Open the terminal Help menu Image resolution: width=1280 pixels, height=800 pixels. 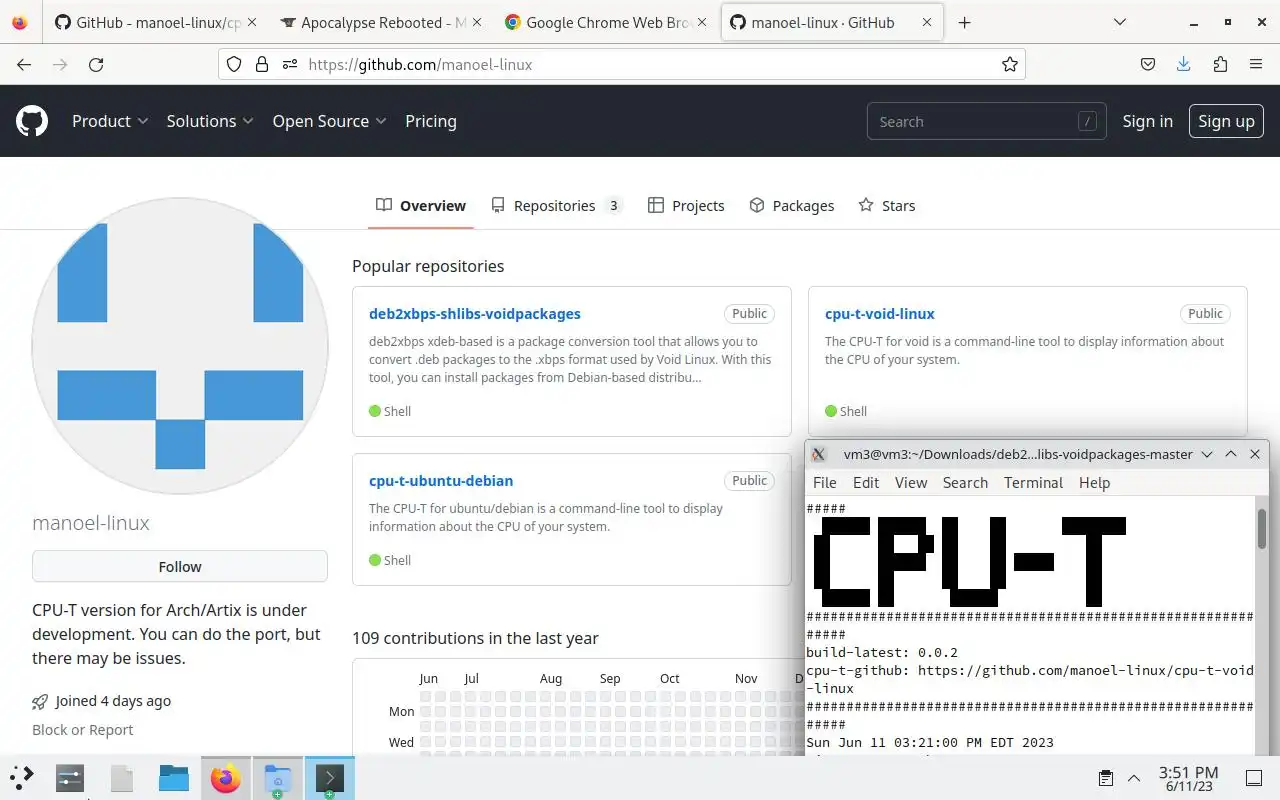tap(1095, 482)
